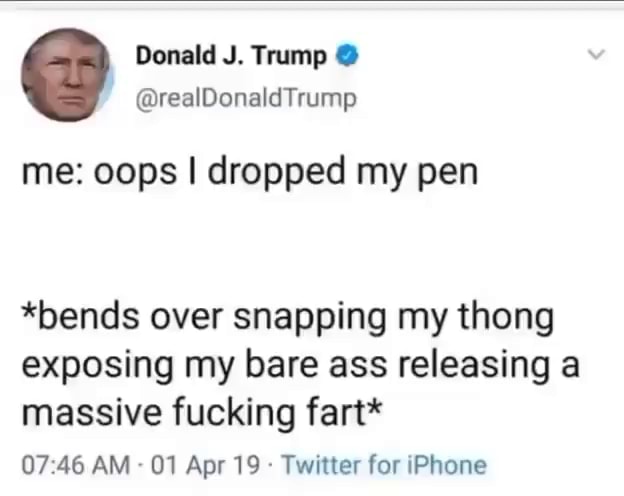Open the @realDonaldTrump handle
Viewport: 624px width, 496px height.
(246, 99)
